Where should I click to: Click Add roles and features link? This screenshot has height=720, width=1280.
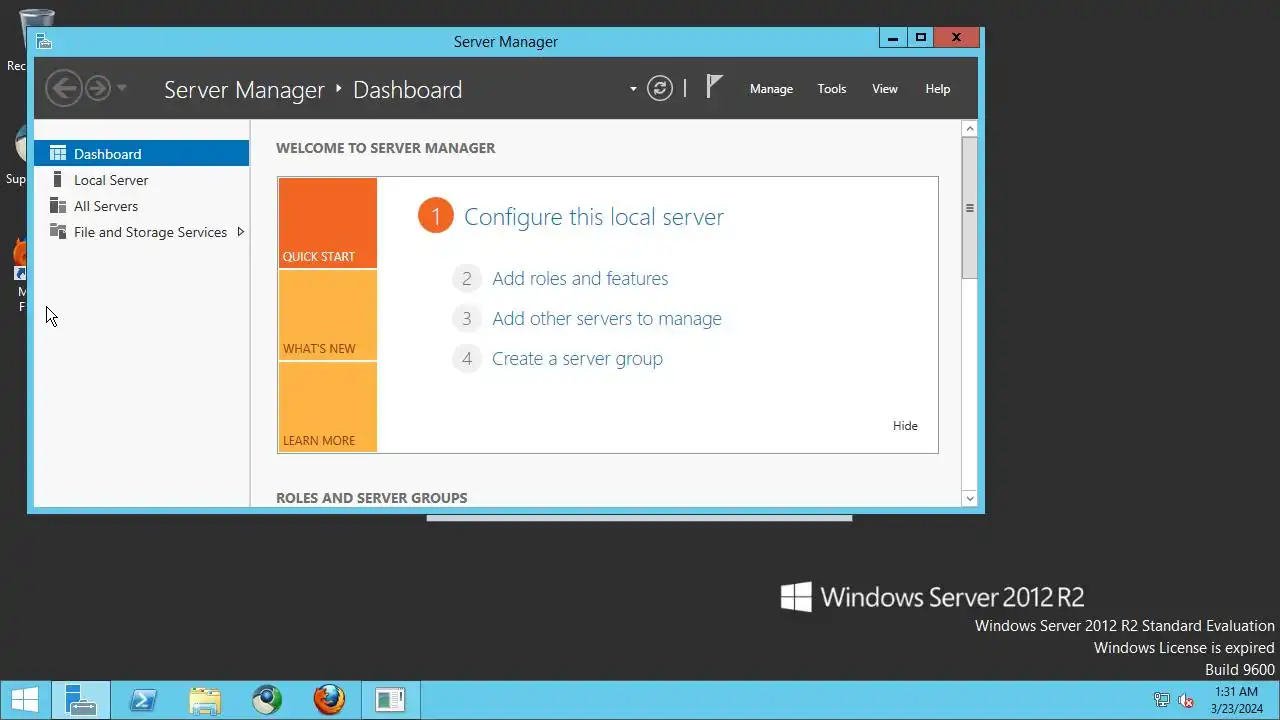pos(580,279)
